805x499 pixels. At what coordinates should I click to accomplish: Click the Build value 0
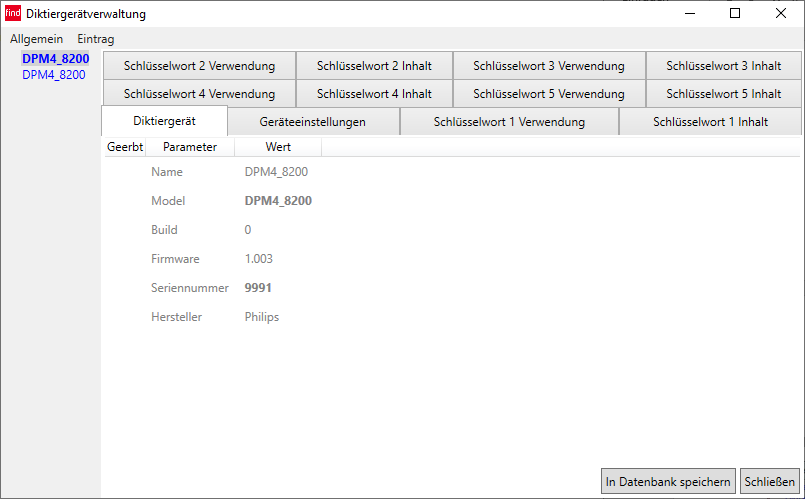tap(248, 230)
